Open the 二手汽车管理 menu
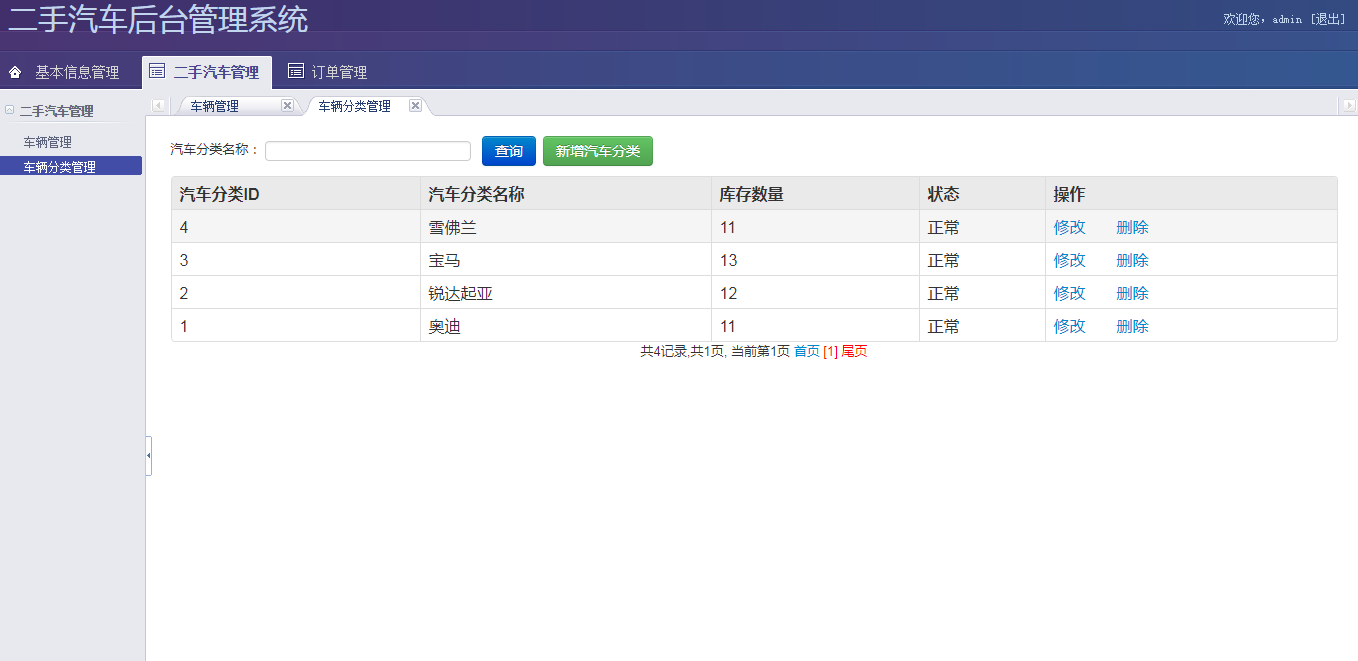The image size is (1358, 661). coord(207,72)
